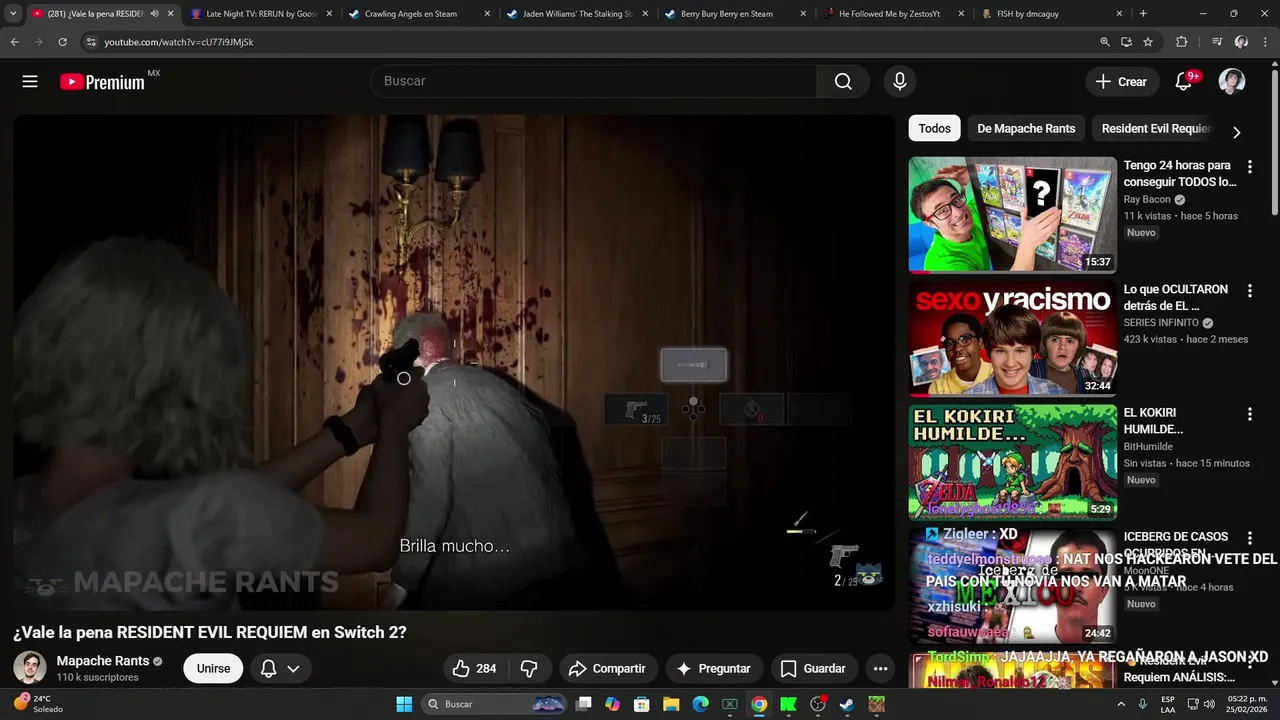
Task: Open weather widget showing 24°C Soleado
Action: [x=38, y=704]
